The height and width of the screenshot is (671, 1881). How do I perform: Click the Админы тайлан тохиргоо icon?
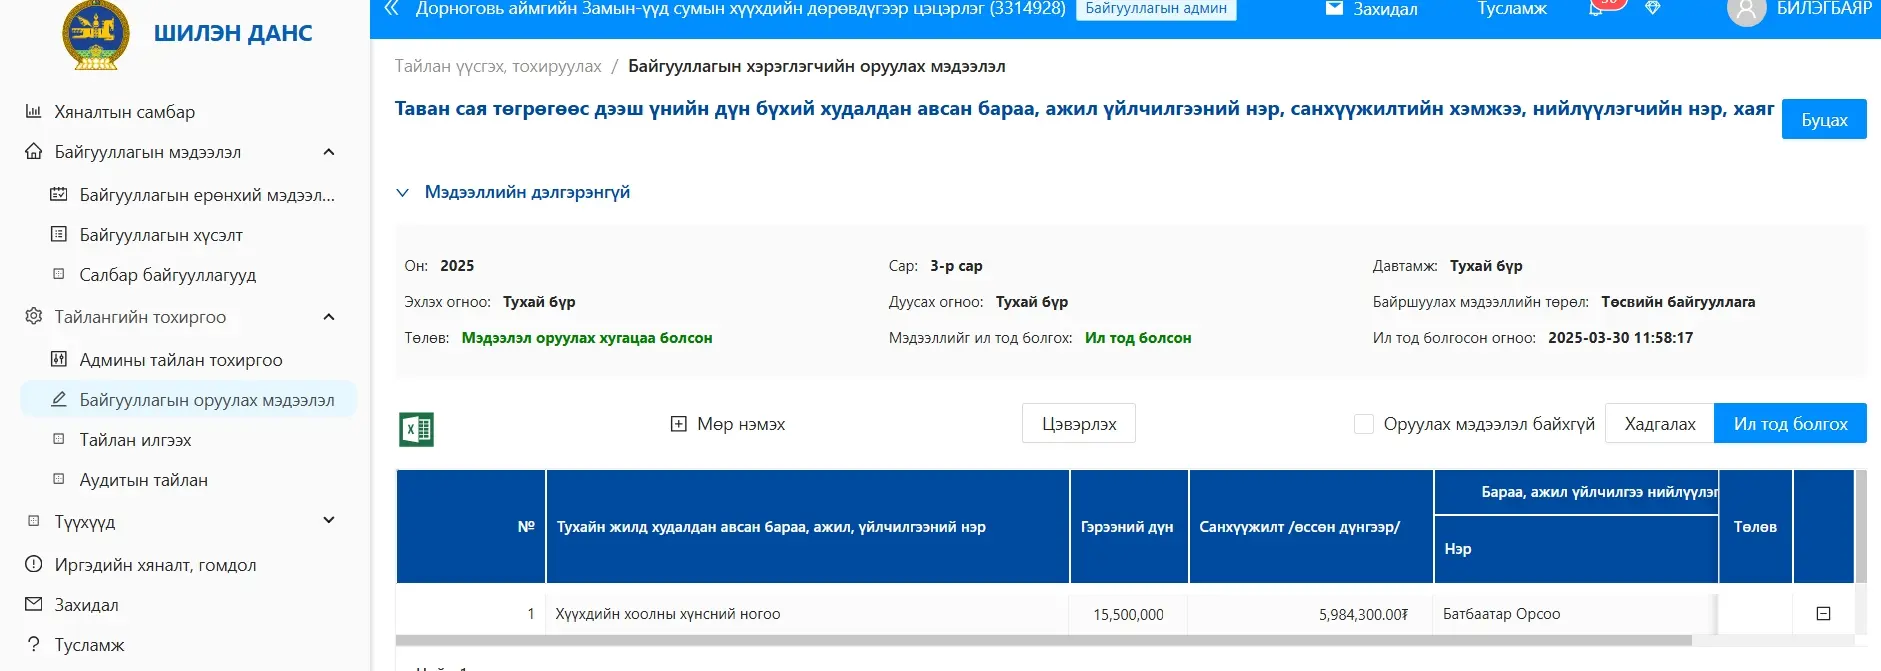59,360
